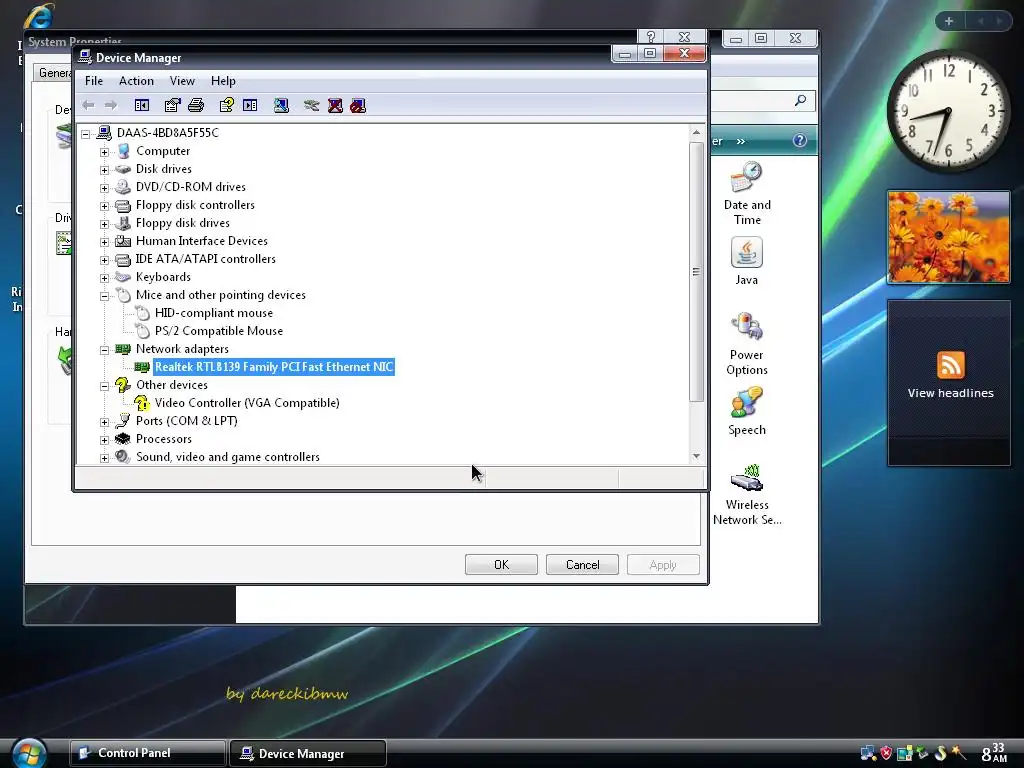Collapse the Network adapters node
The height and width of the screenshot is (768, 1024).
point(104,350)
